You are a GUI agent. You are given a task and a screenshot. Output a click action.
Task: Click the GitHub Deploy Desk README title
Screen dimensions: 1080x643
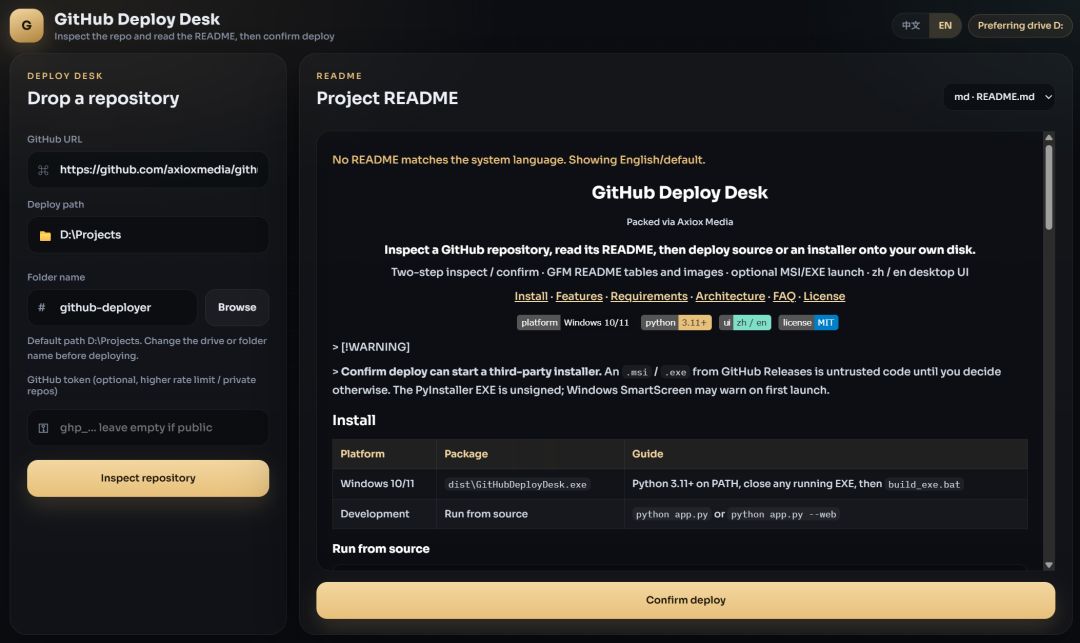tap(680, 193)
